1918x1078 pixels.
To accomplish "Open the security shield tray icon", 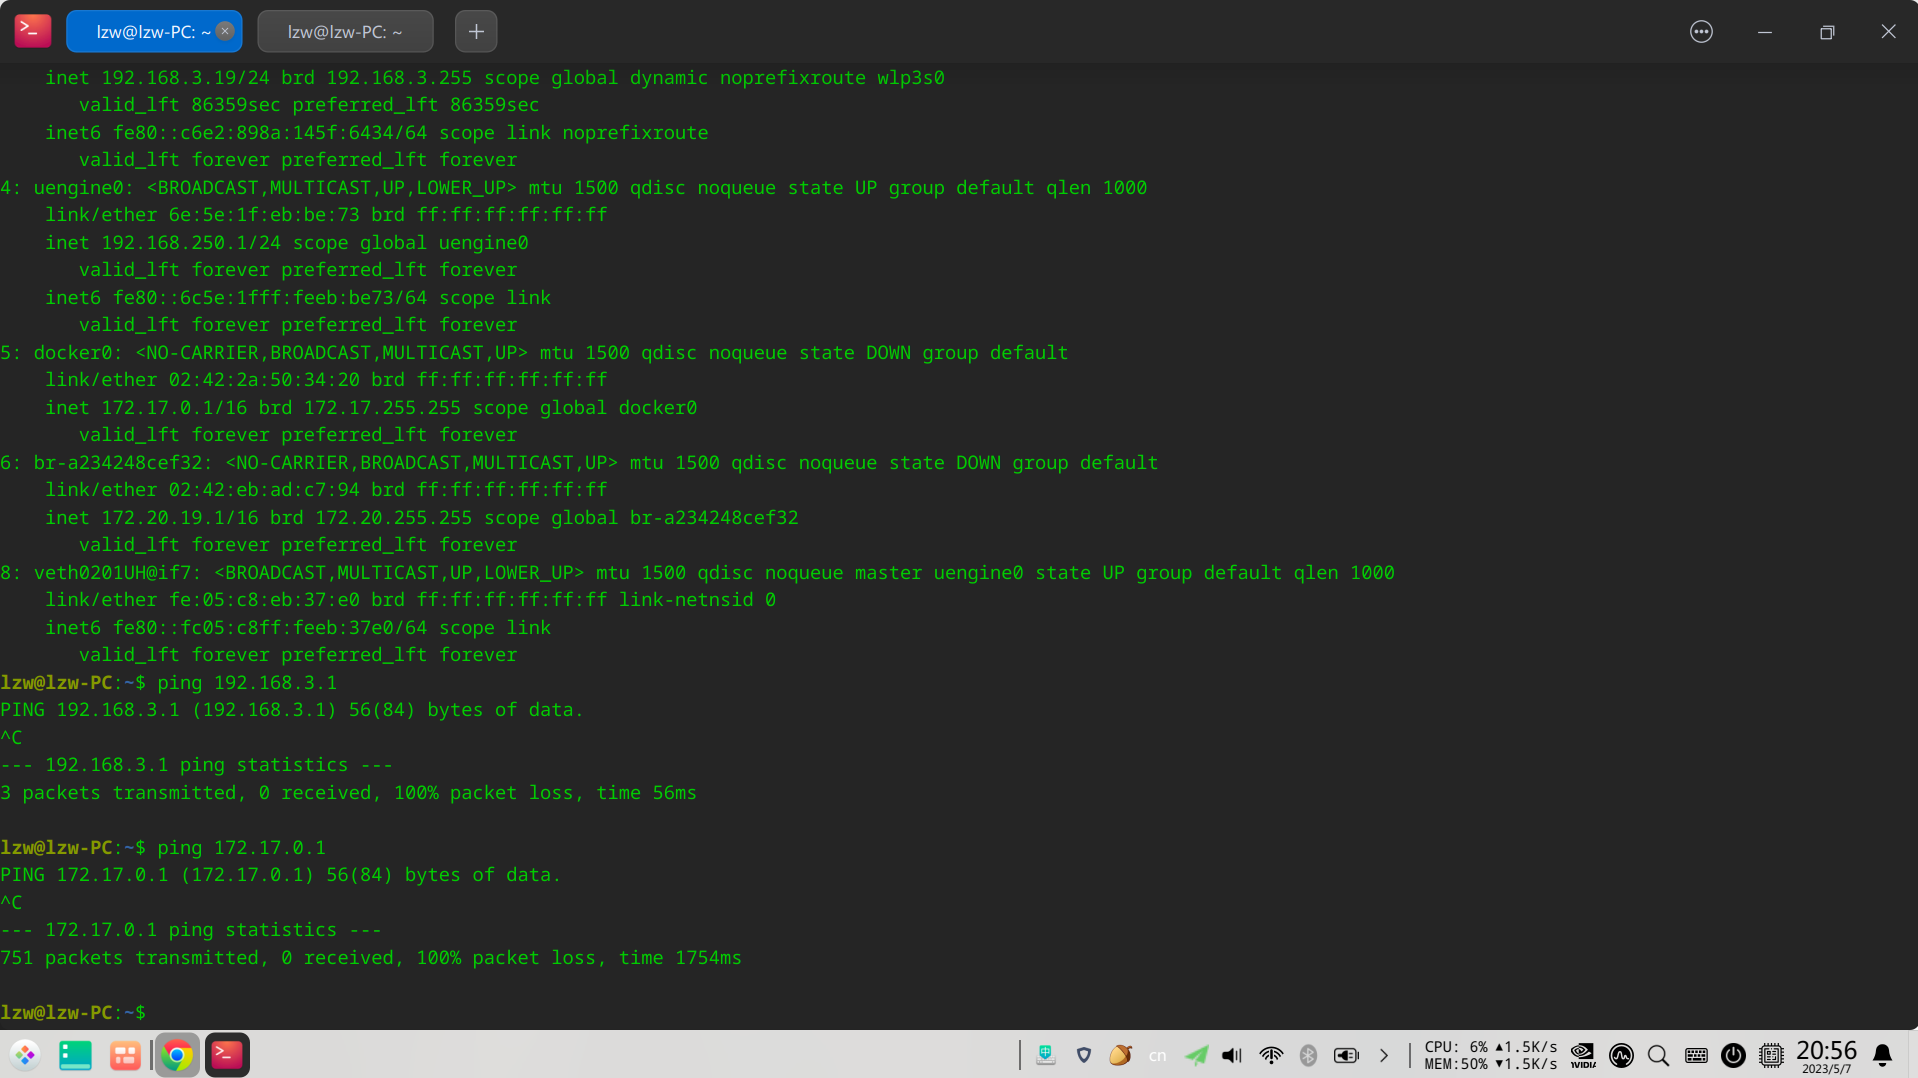I will click(x=1084, y=1055).
